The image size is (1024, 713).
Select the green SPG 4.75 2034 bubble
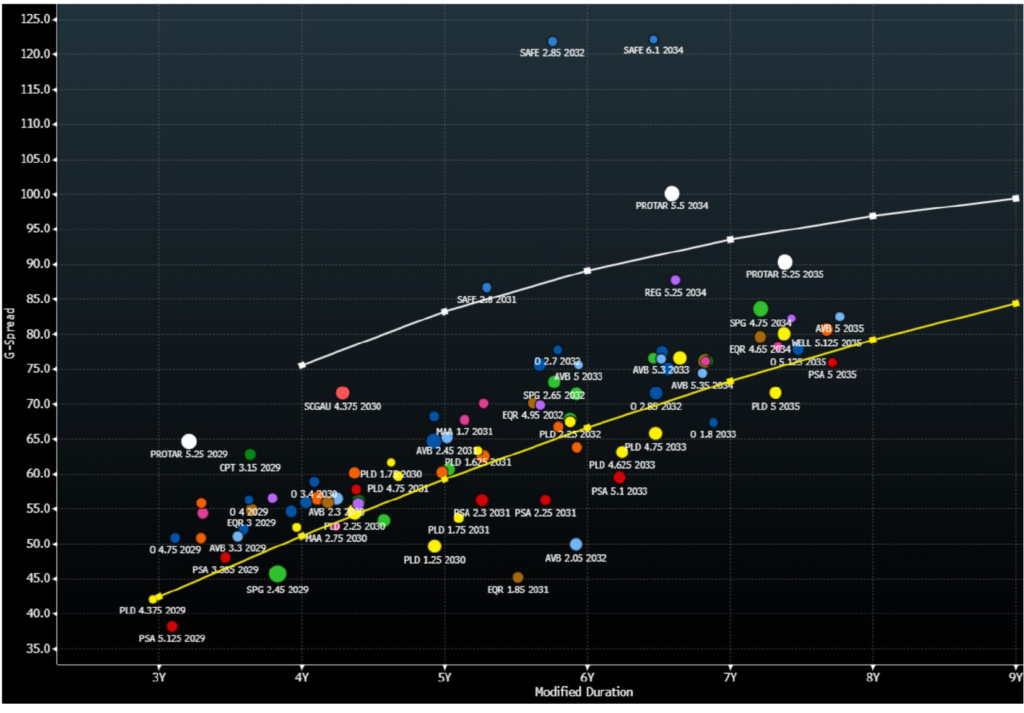(761, 309)
